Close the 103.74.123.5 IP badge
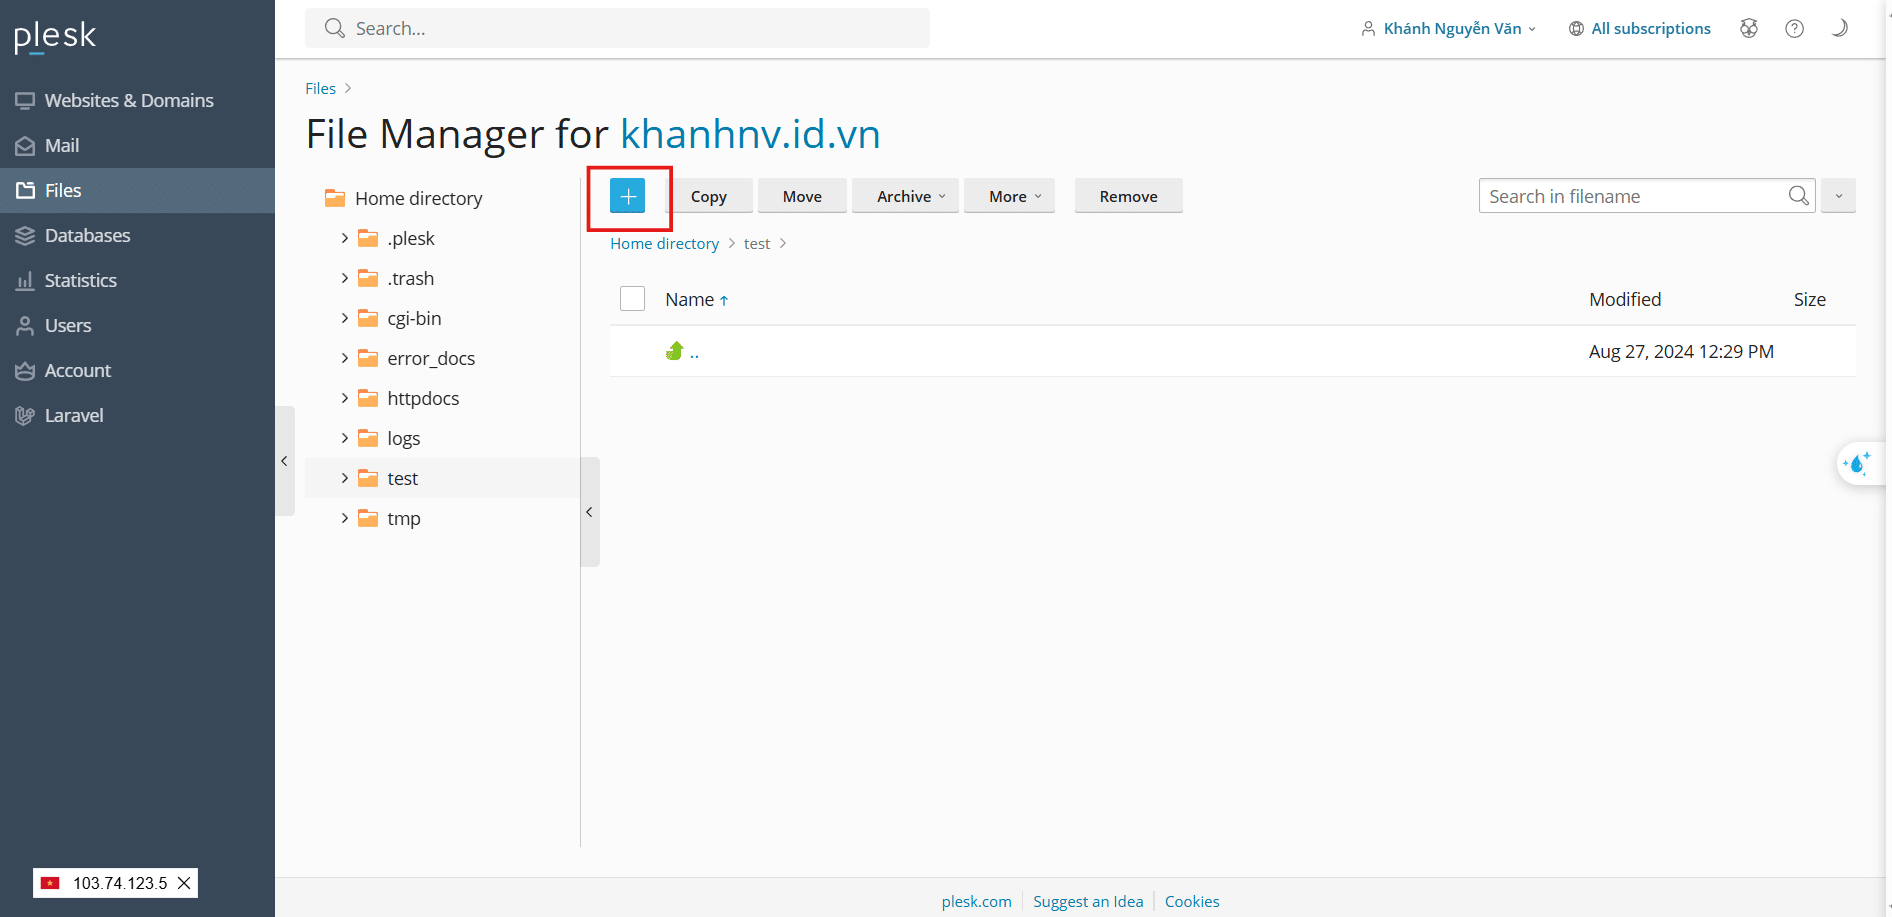 click(x=184, y=883)
